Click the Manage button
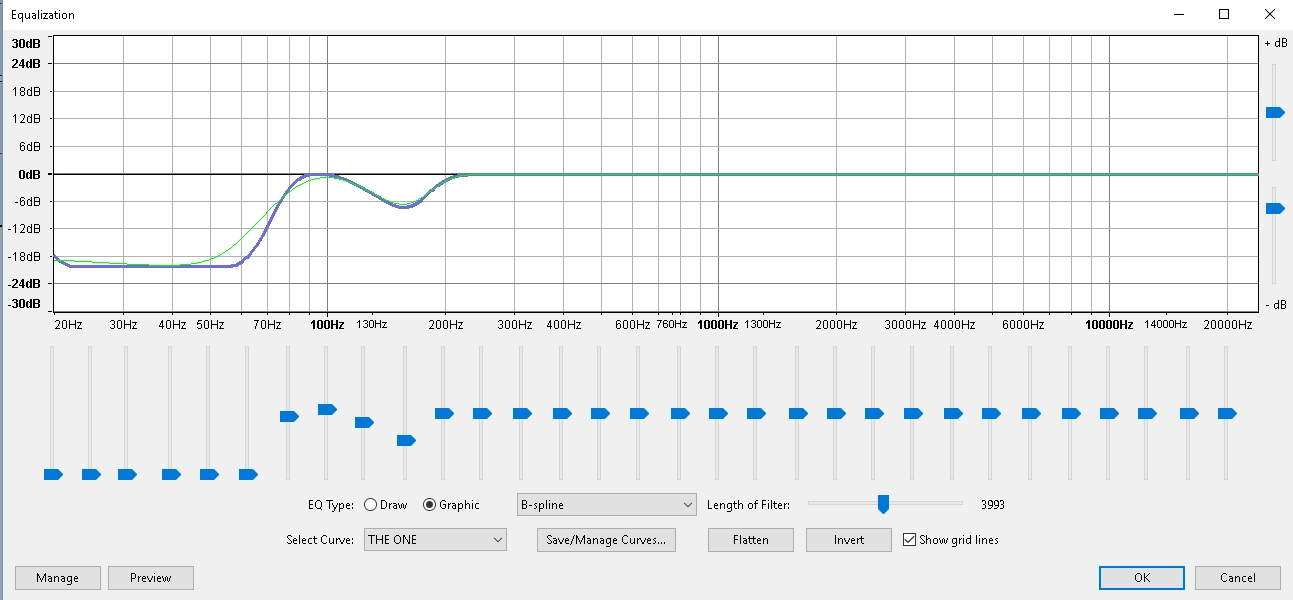This screenshot has width=1293, height=600. click(x=57, y=578)
